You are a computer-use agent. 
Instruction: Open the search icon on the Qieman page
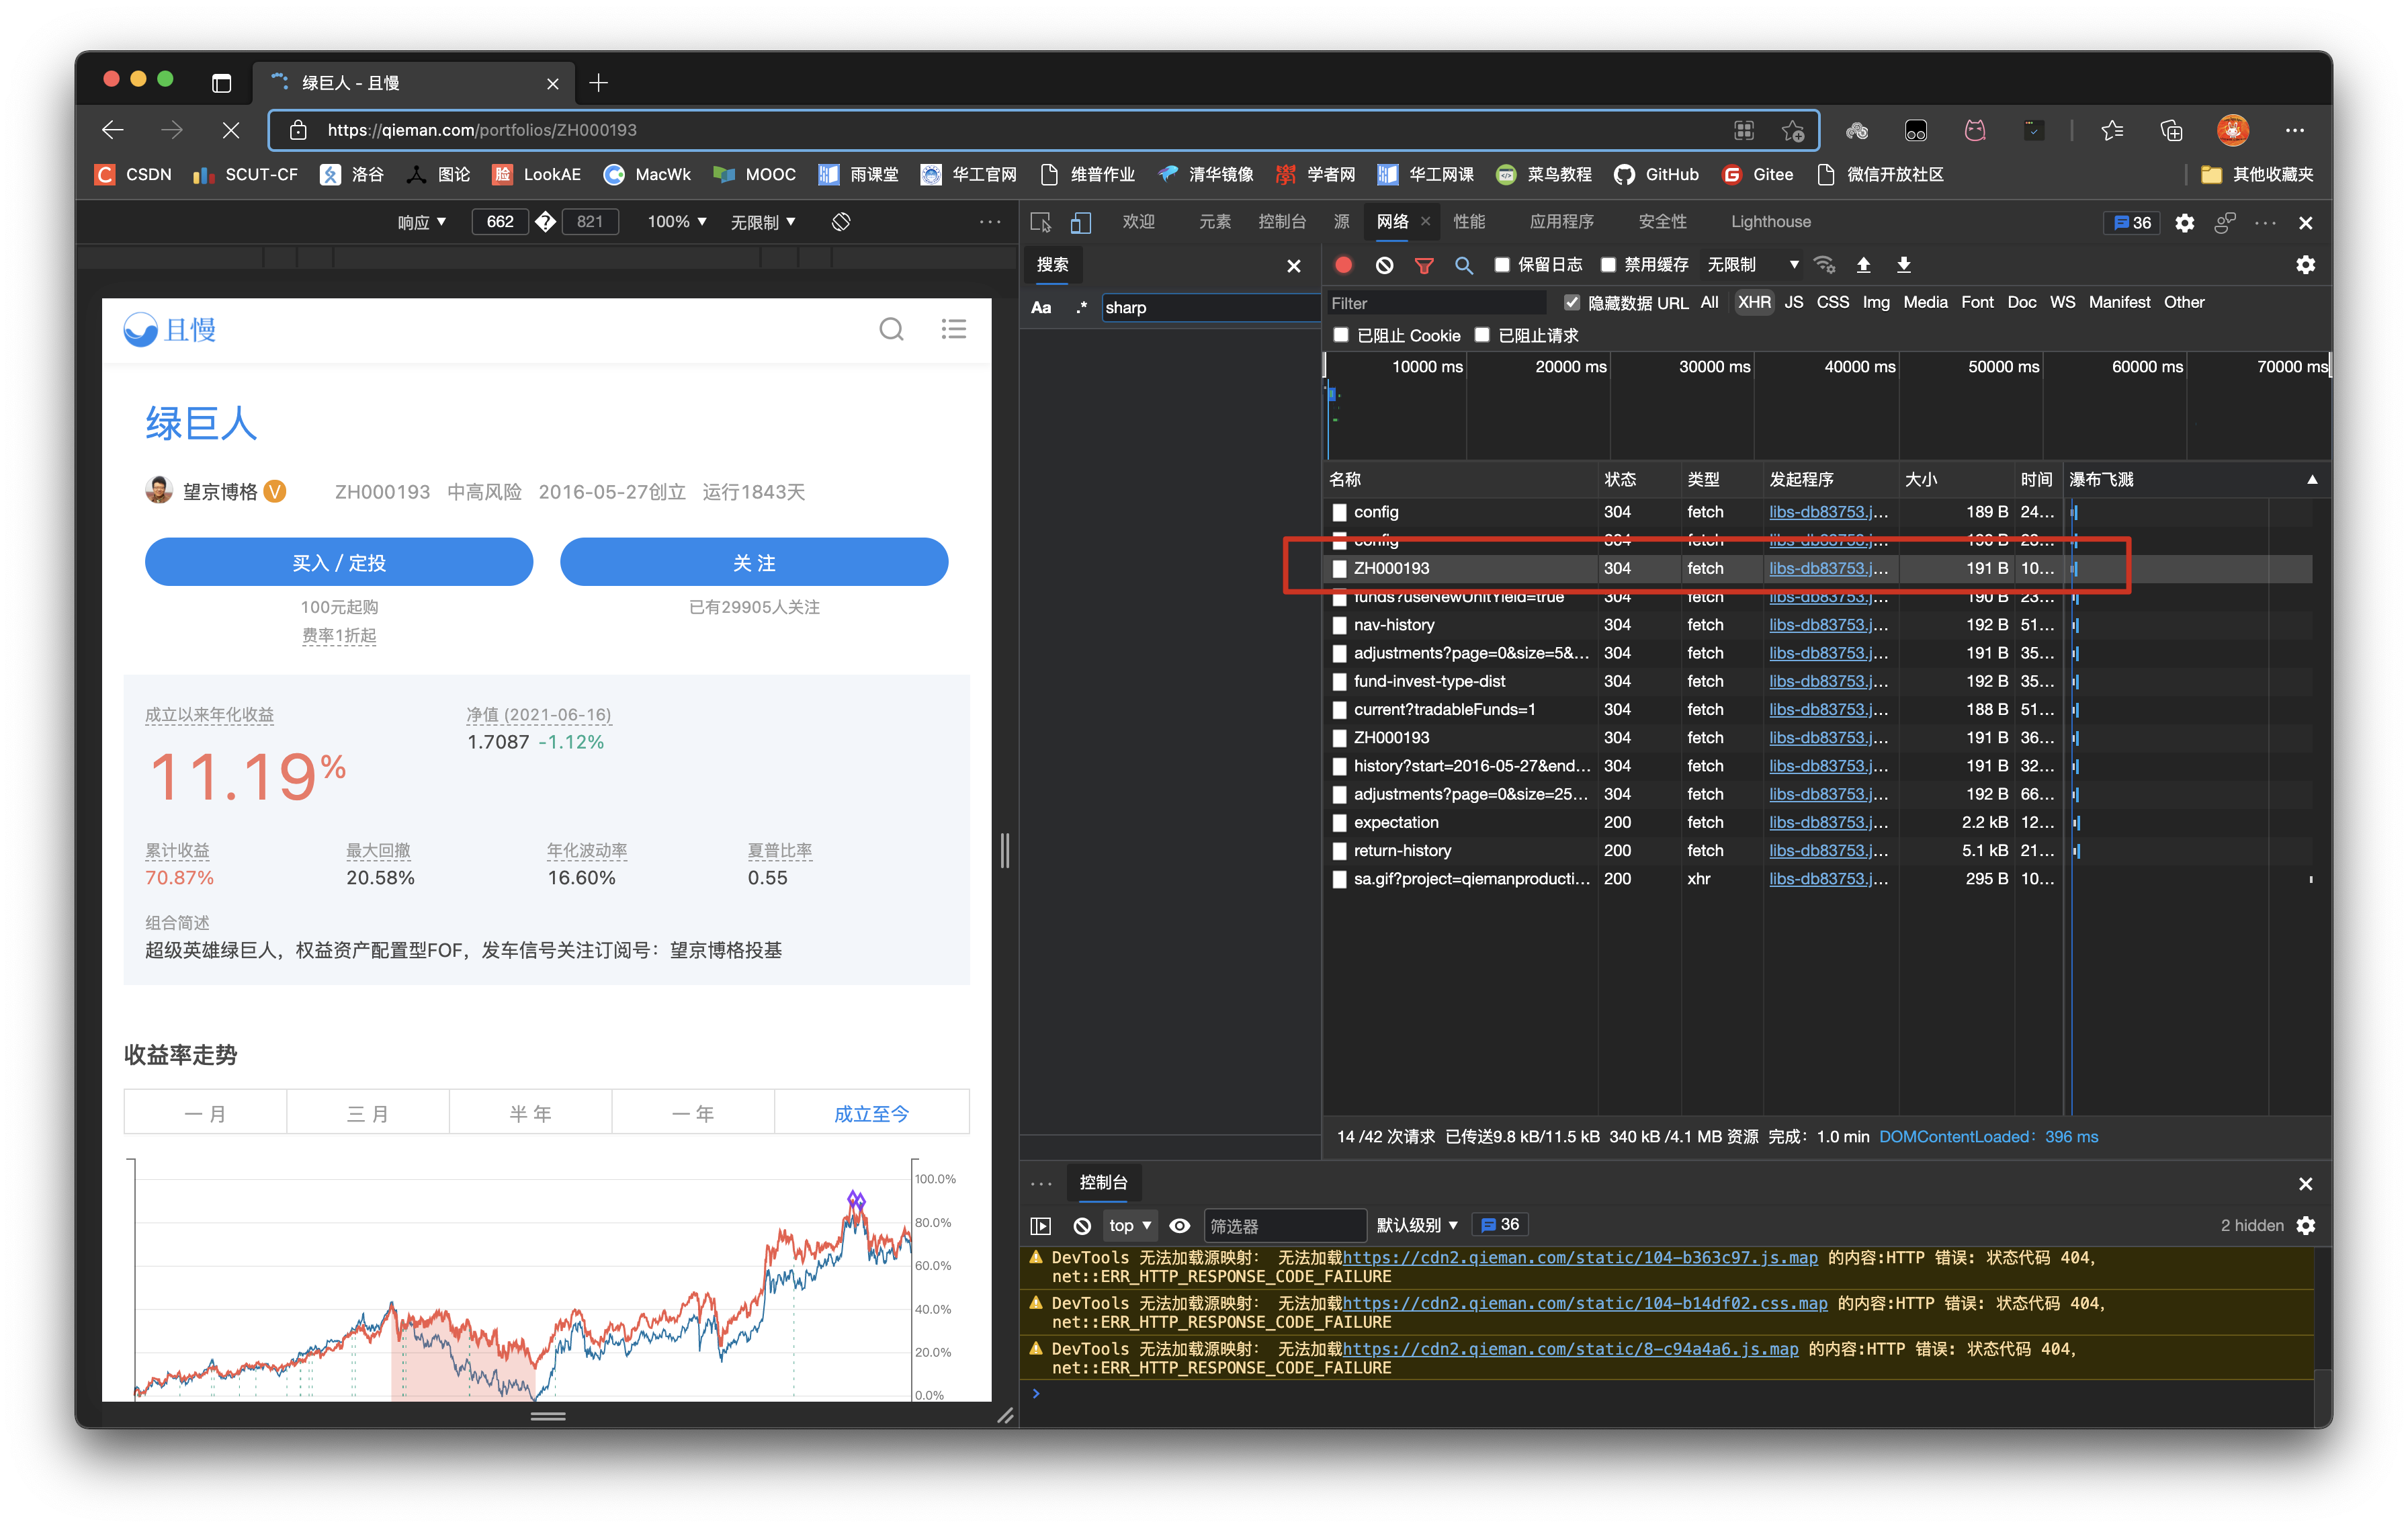click(x=891, y=329)
